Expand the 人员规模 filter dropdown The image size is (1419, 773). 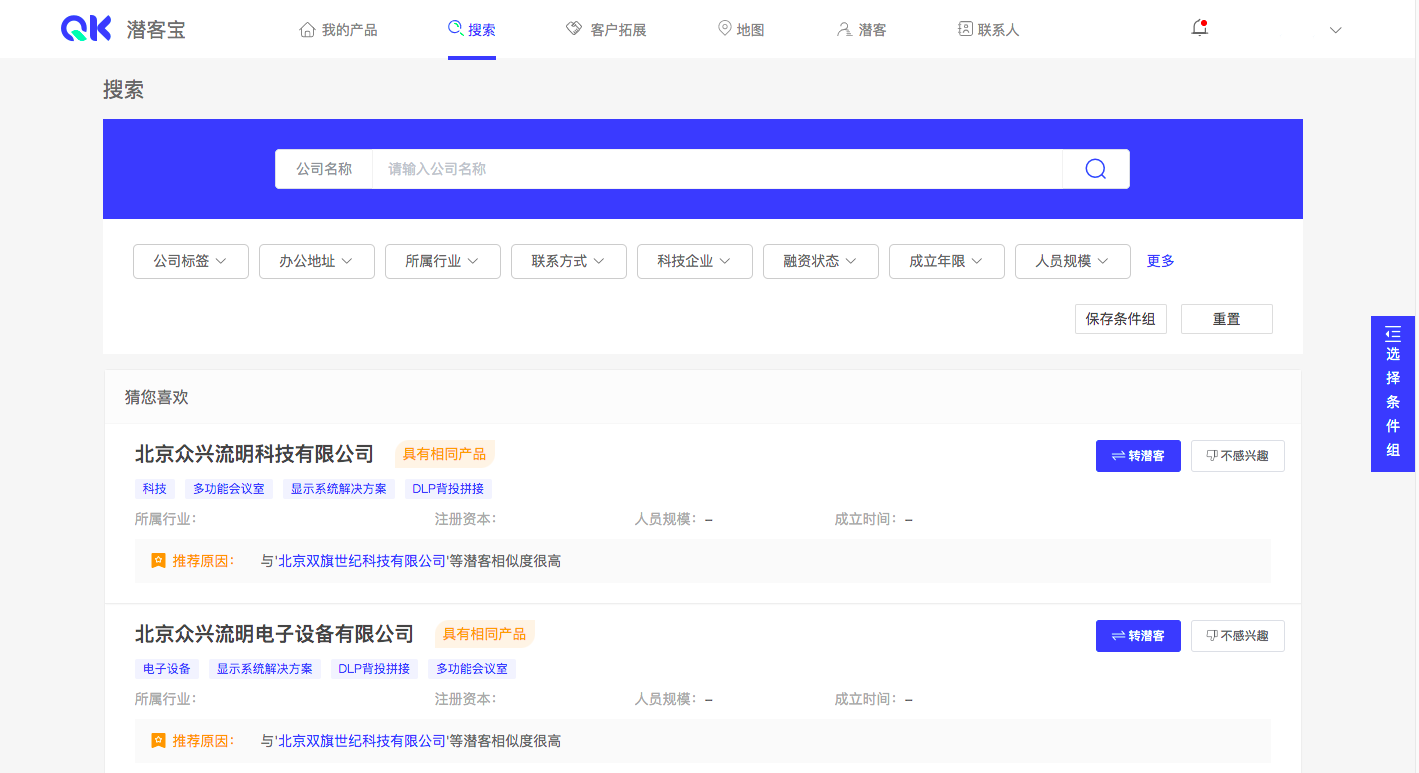tap(1073, 261)
